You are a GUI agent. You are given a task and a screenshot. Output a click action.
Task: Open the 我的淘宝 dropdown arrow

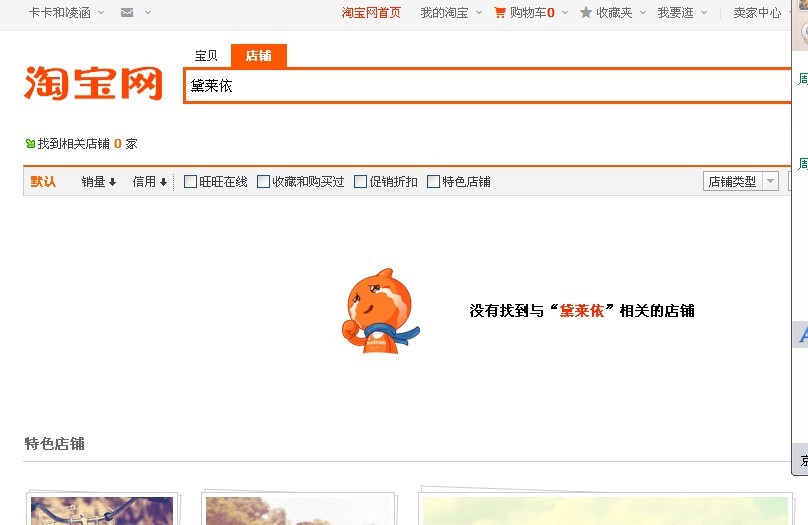479,12
